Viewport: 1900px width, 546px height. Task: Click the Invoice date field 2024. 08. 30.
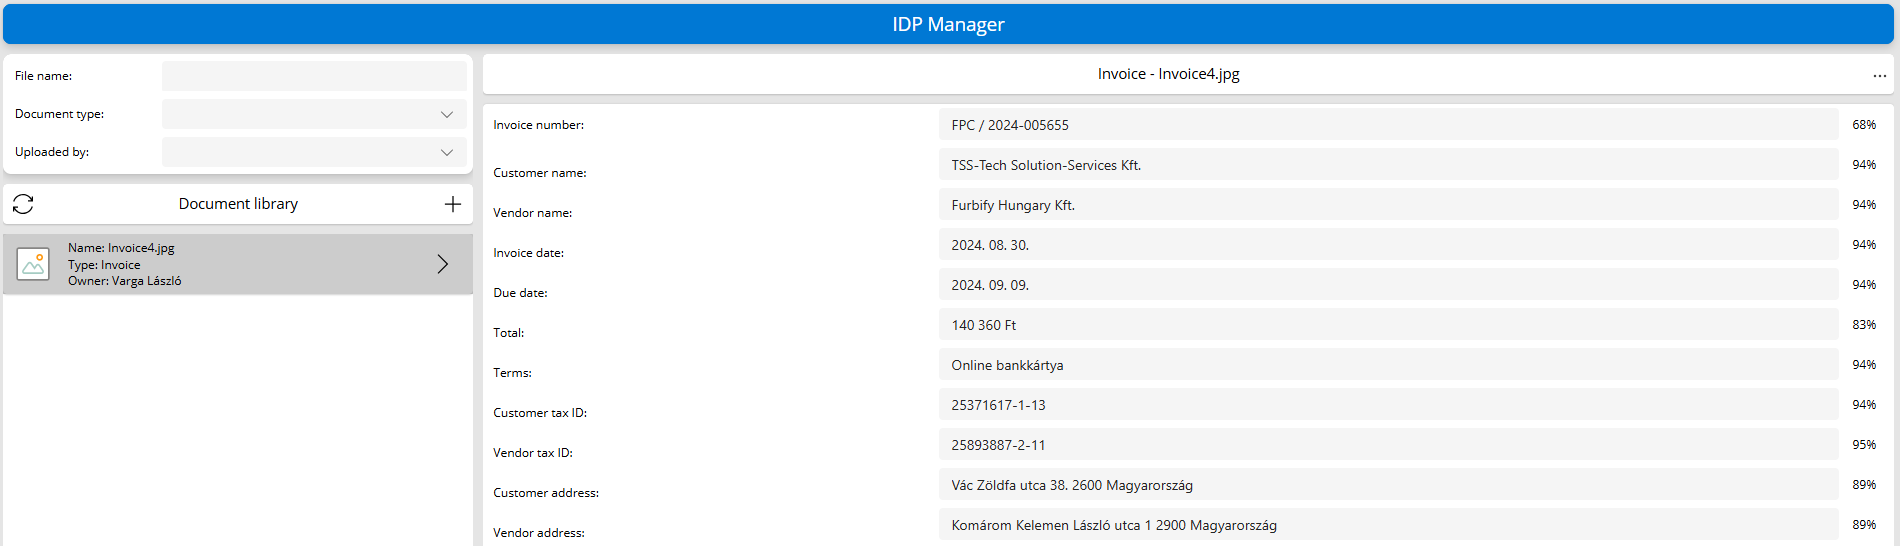pos(1388,245)
